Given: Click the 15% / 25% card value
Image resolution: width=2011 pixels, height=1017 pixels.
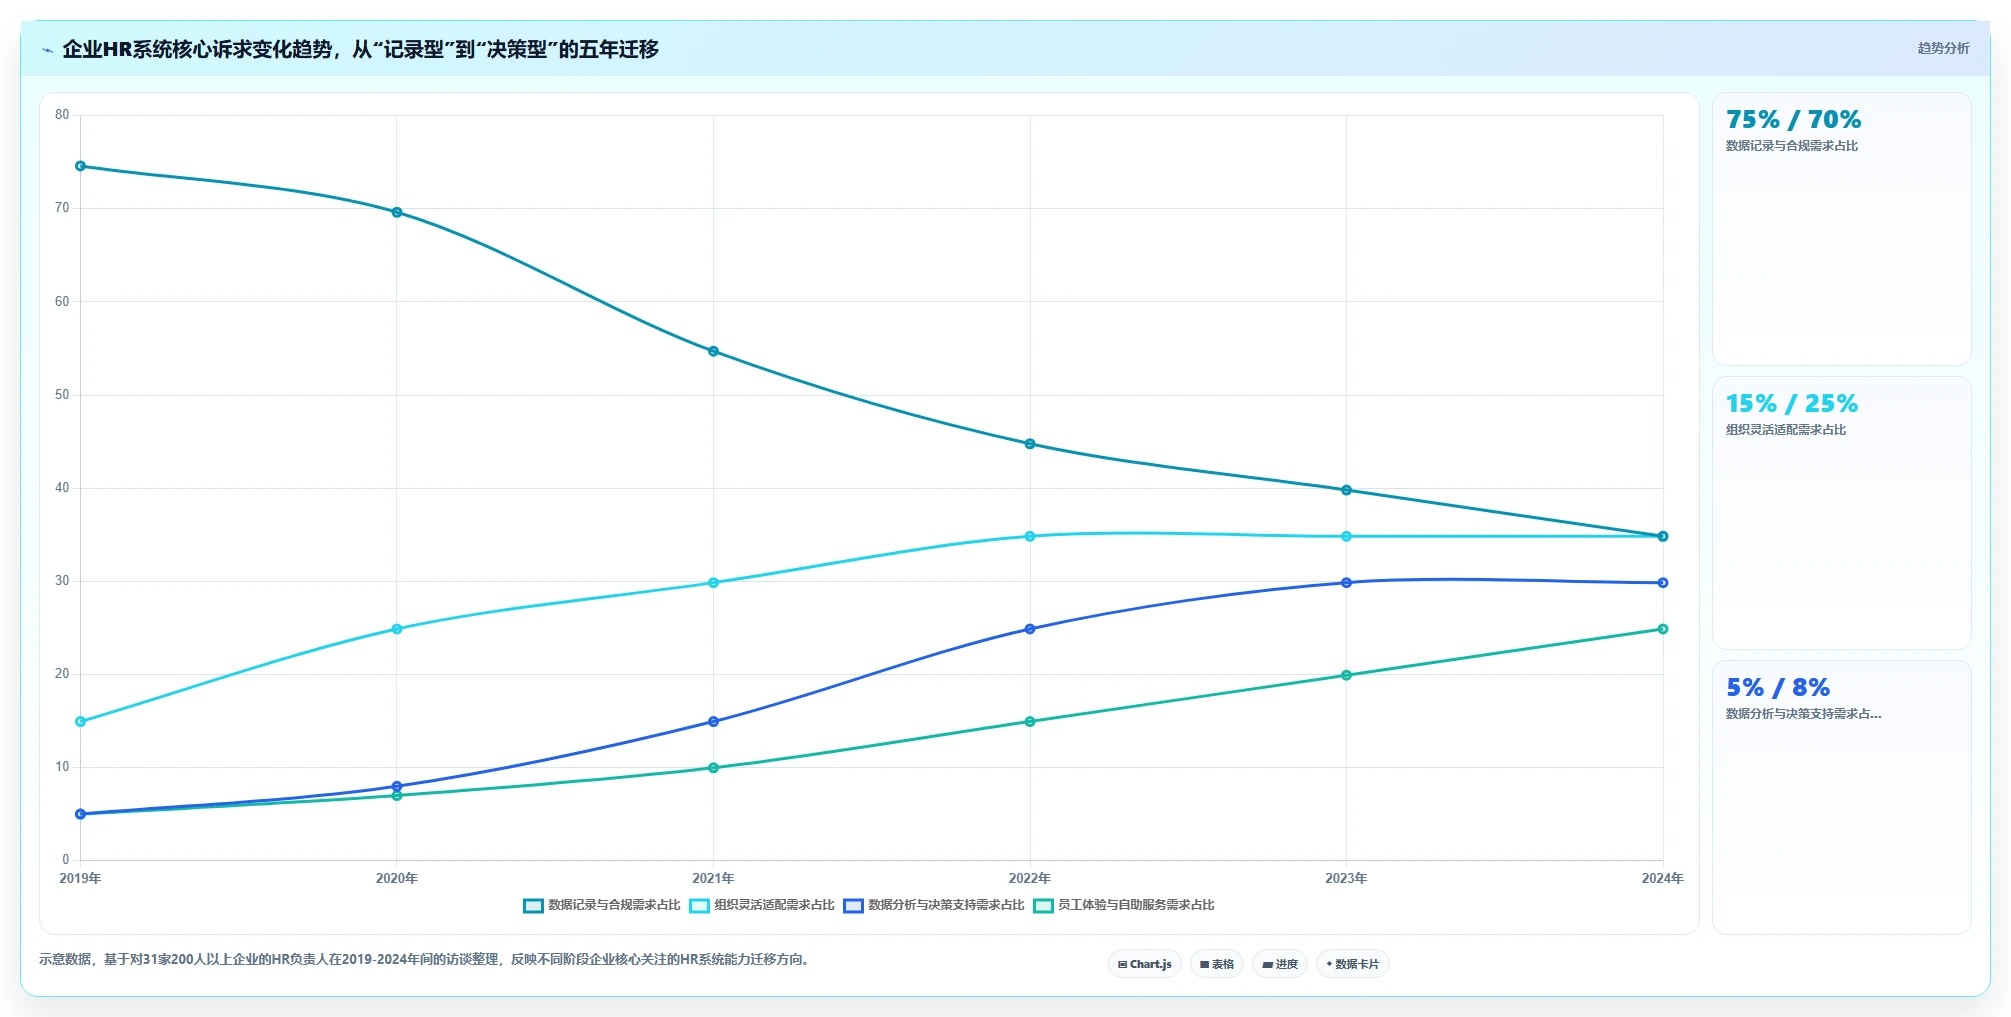Looking at the screenshot, I should click(1792, 404).
